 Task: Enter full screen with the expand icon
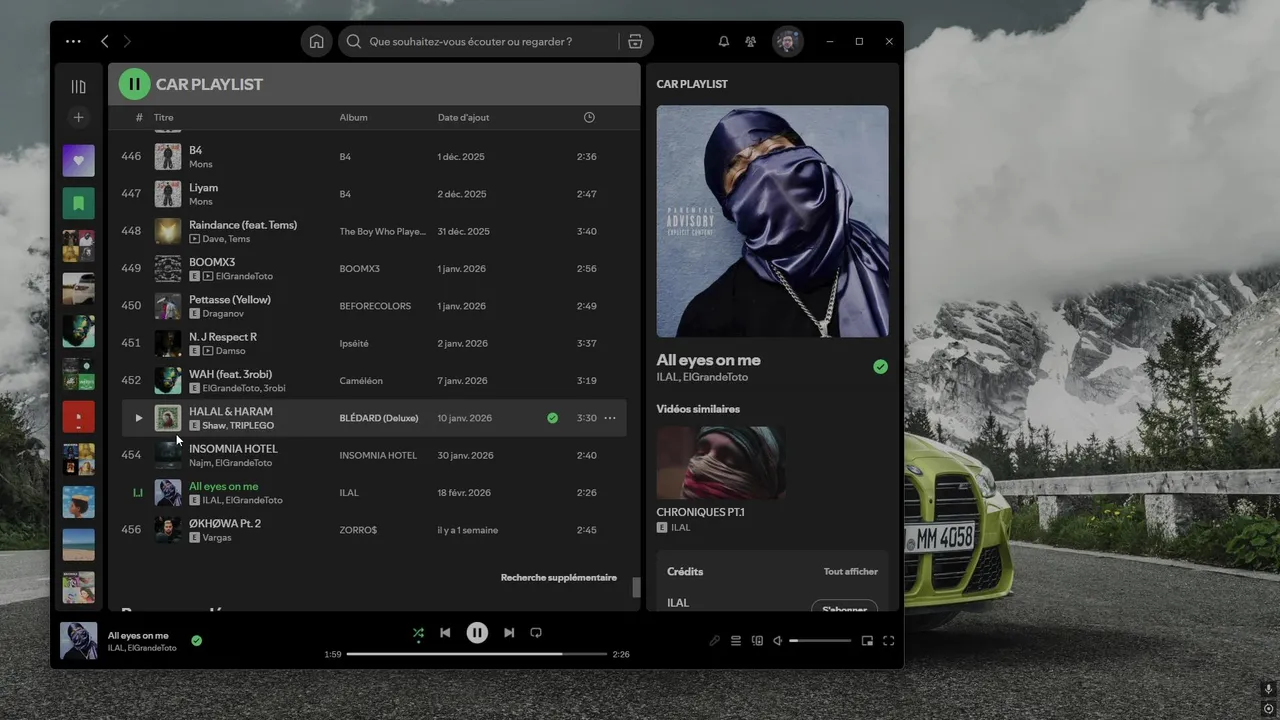click(888, 641)
